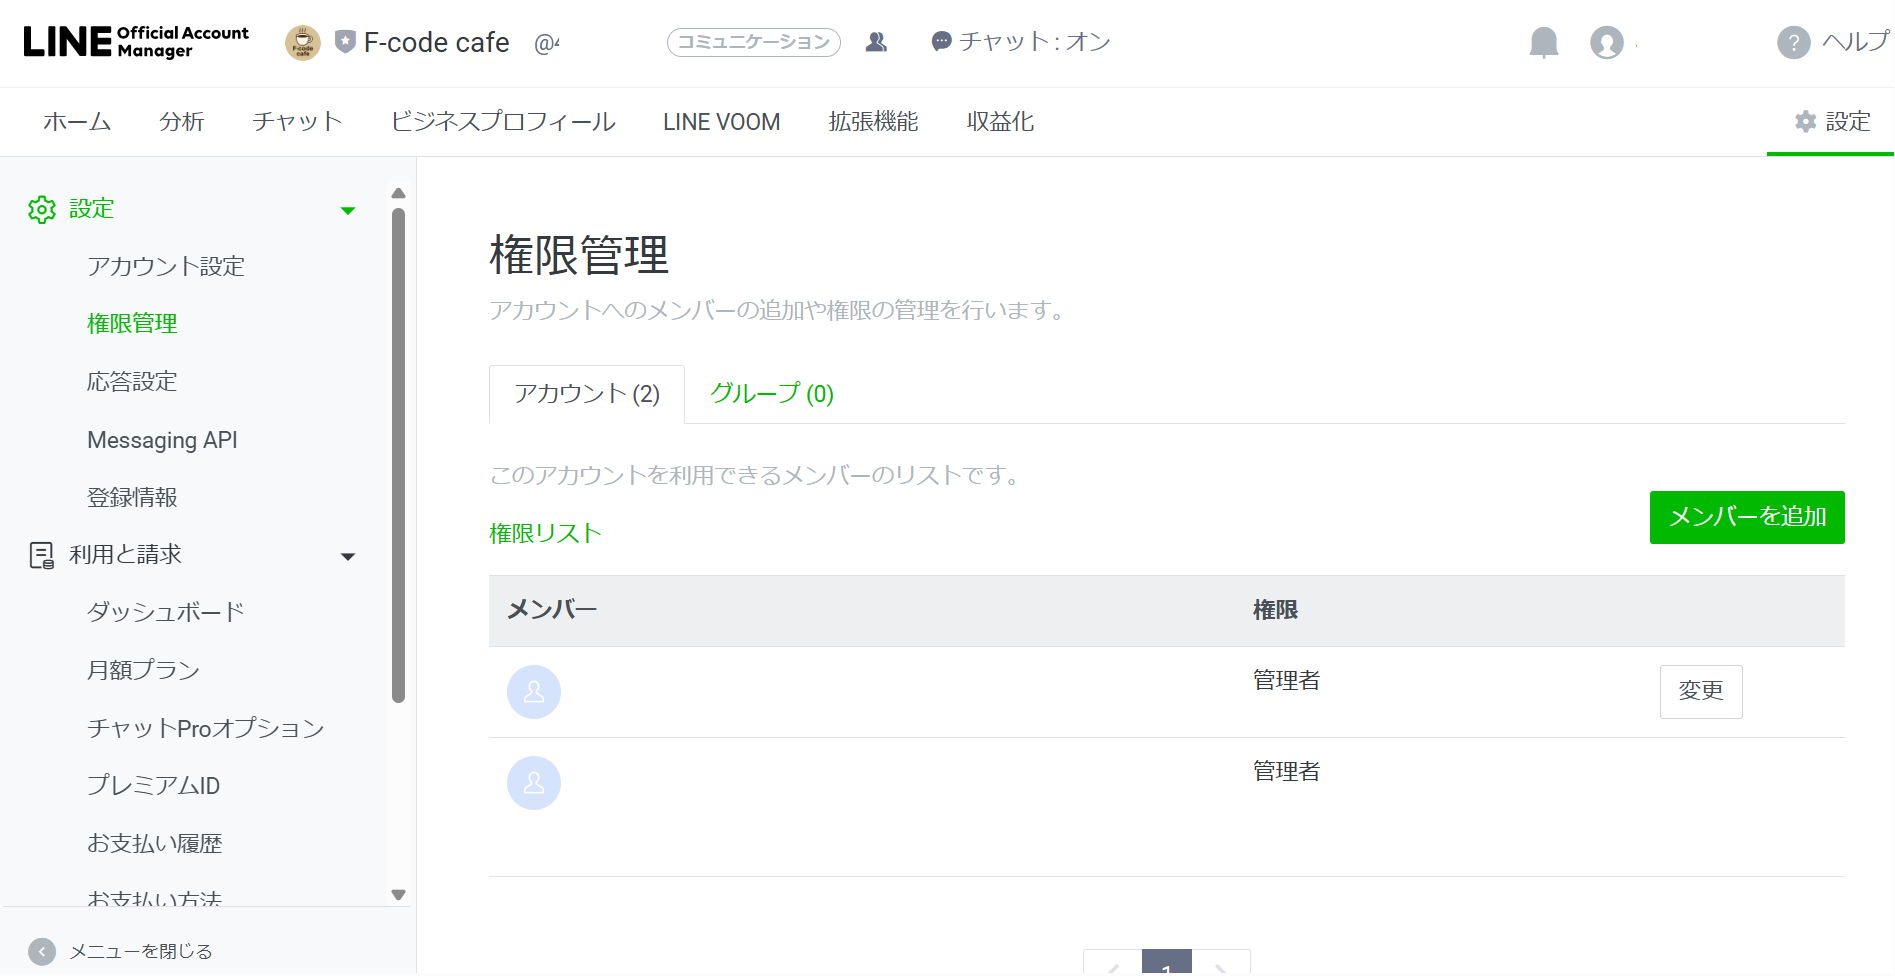Click the chat bubble status icon
The width and height of the screenshot is (1895, 976).
(x=940, y=42)
